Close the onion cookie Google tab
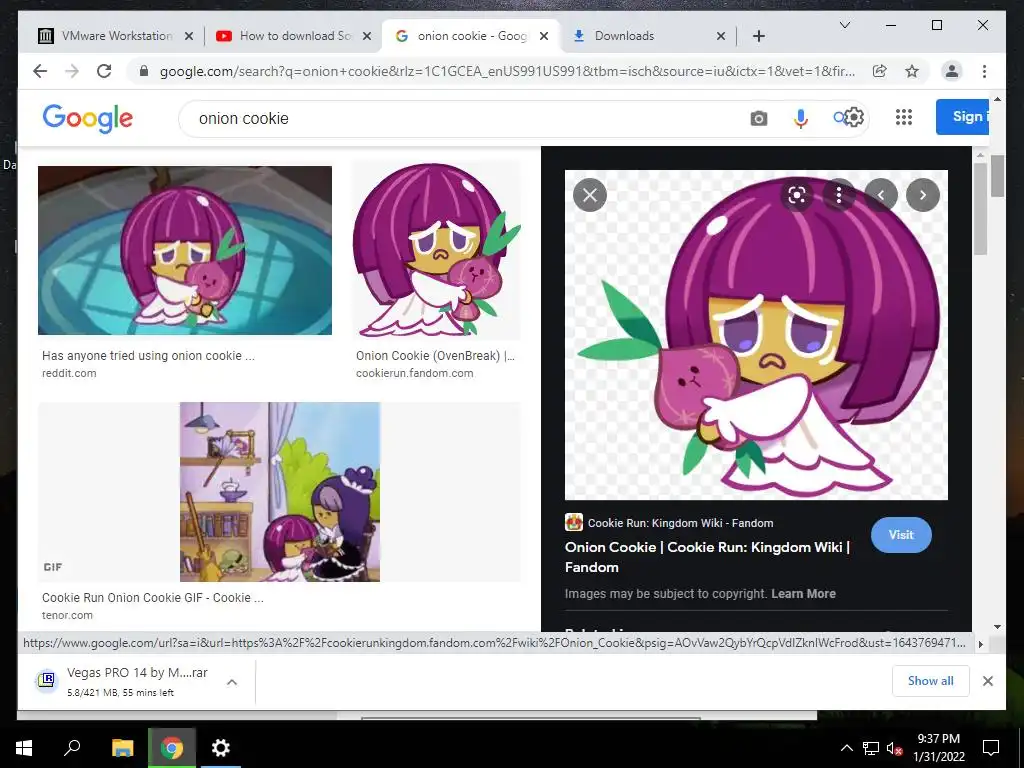The height and width of the screenshot is (768, 1024). 543,36
